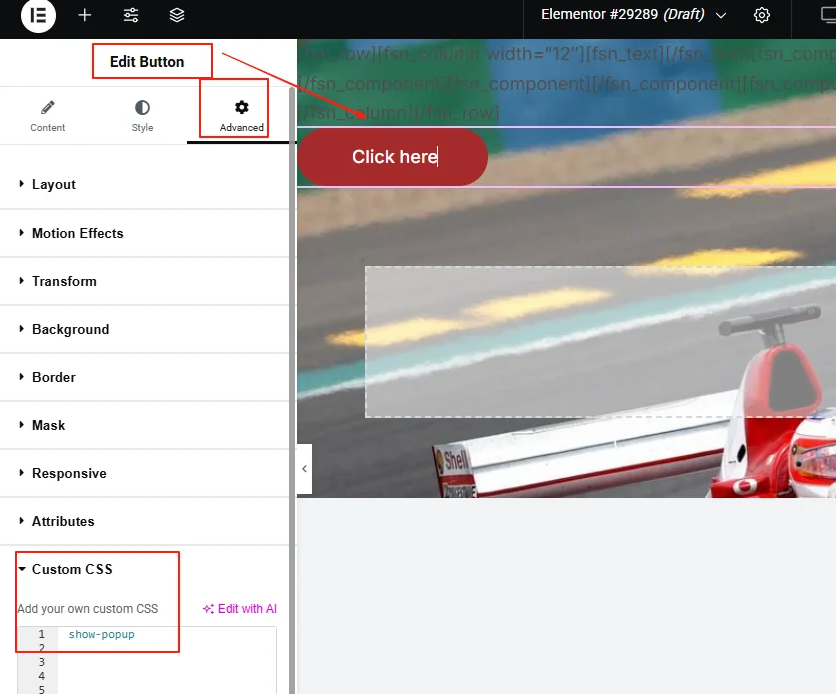Open site settings sliders icon
The width and height of the screenshot is (838, 694).
tap(131, 15)
